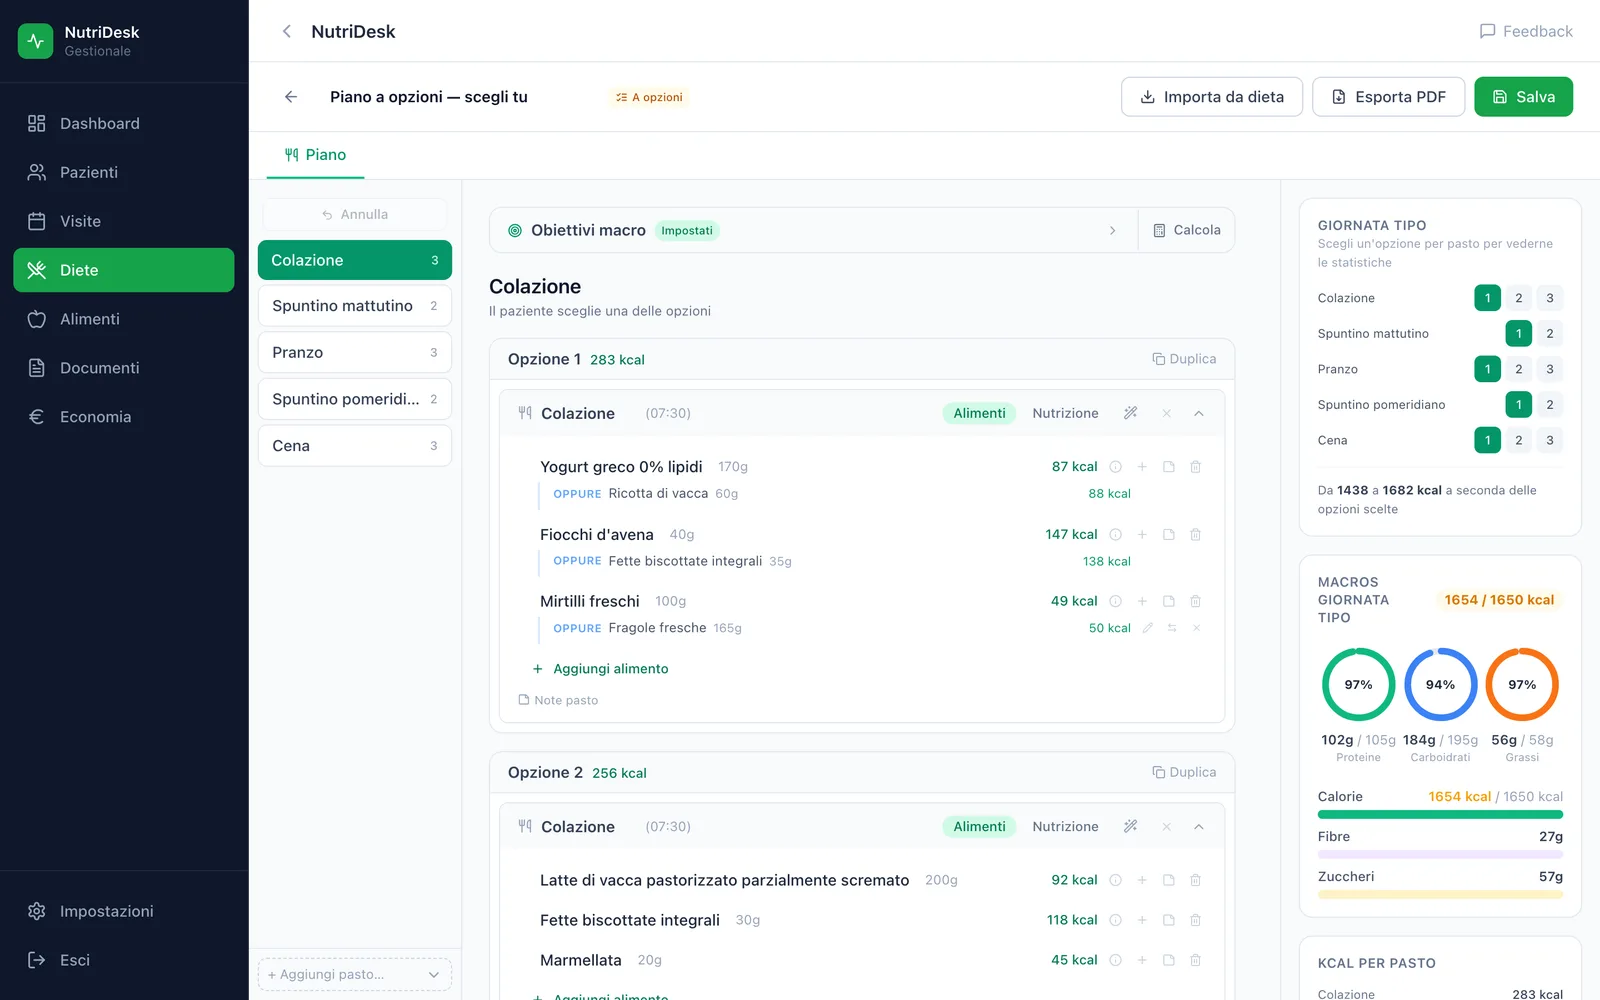
Task: Delete Marmellata with trash icon
Action: pyautogui.click(x=1195, y=960)
